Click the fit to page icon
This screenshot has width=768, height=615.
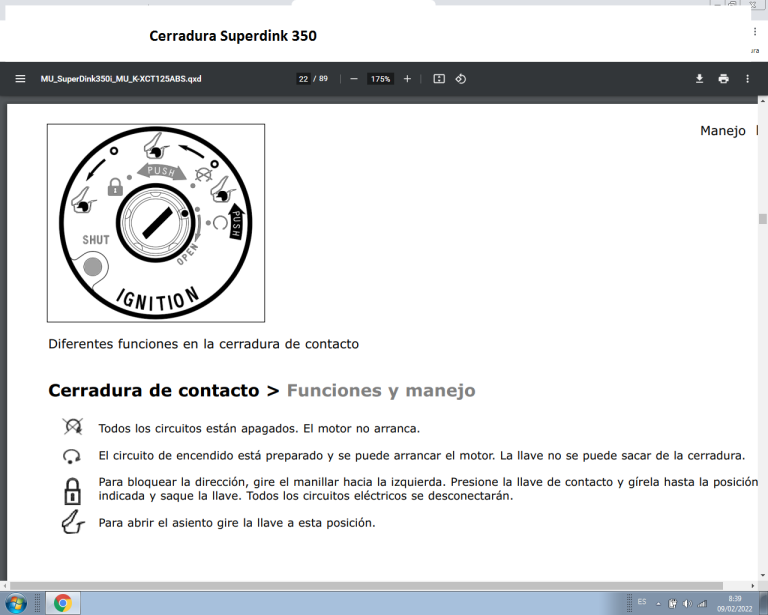pyautogui.click(x=439, y=79)
